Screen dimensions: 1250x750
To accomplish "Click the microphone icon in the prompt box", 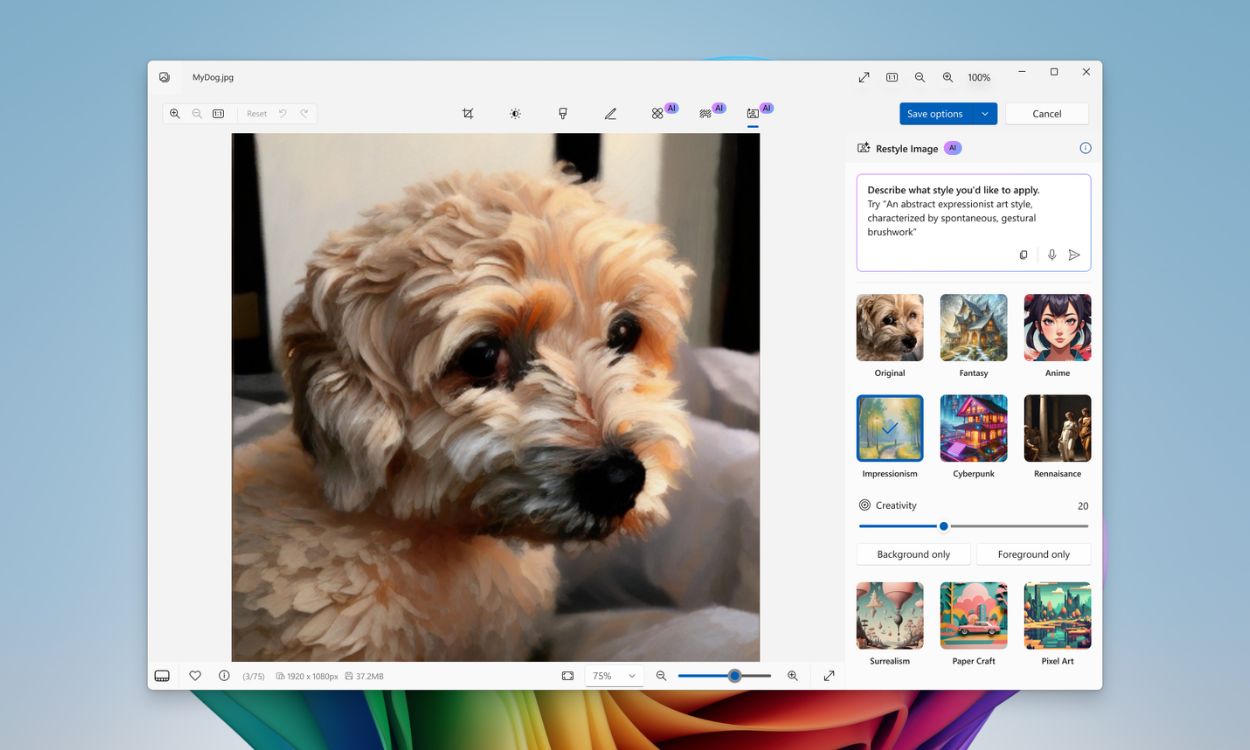I will tap(1051, 254).
